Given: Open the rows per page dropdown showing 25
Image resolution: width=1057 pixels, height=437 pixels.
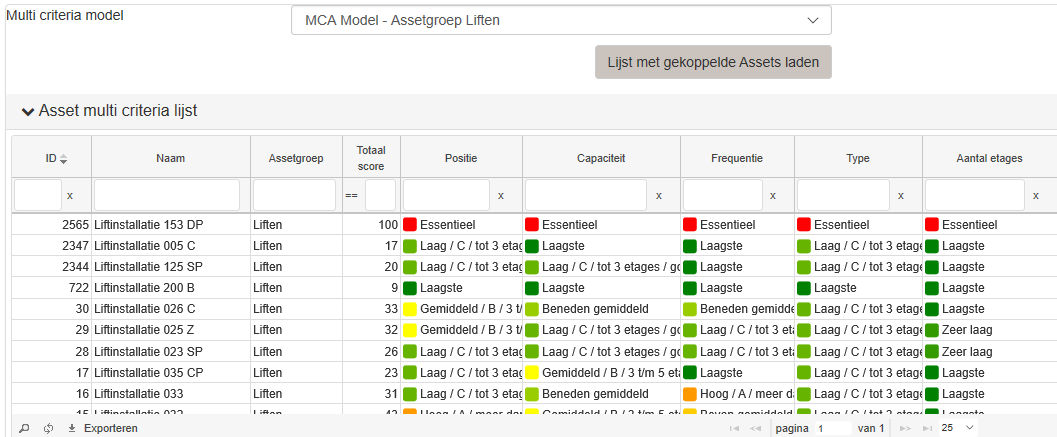Looking at the screenshot, I should pos(957,428).
